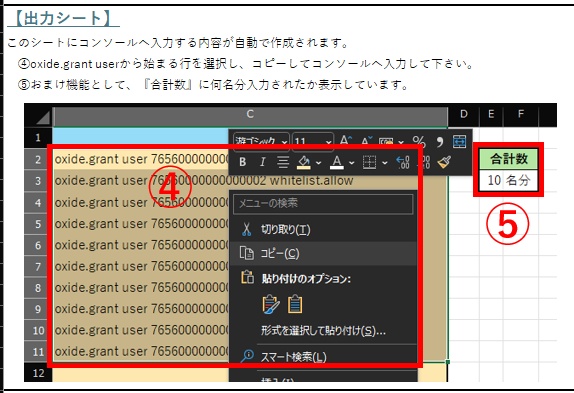Select row header 1
This screenshot has height=393, width=574.
pos(38,138)
